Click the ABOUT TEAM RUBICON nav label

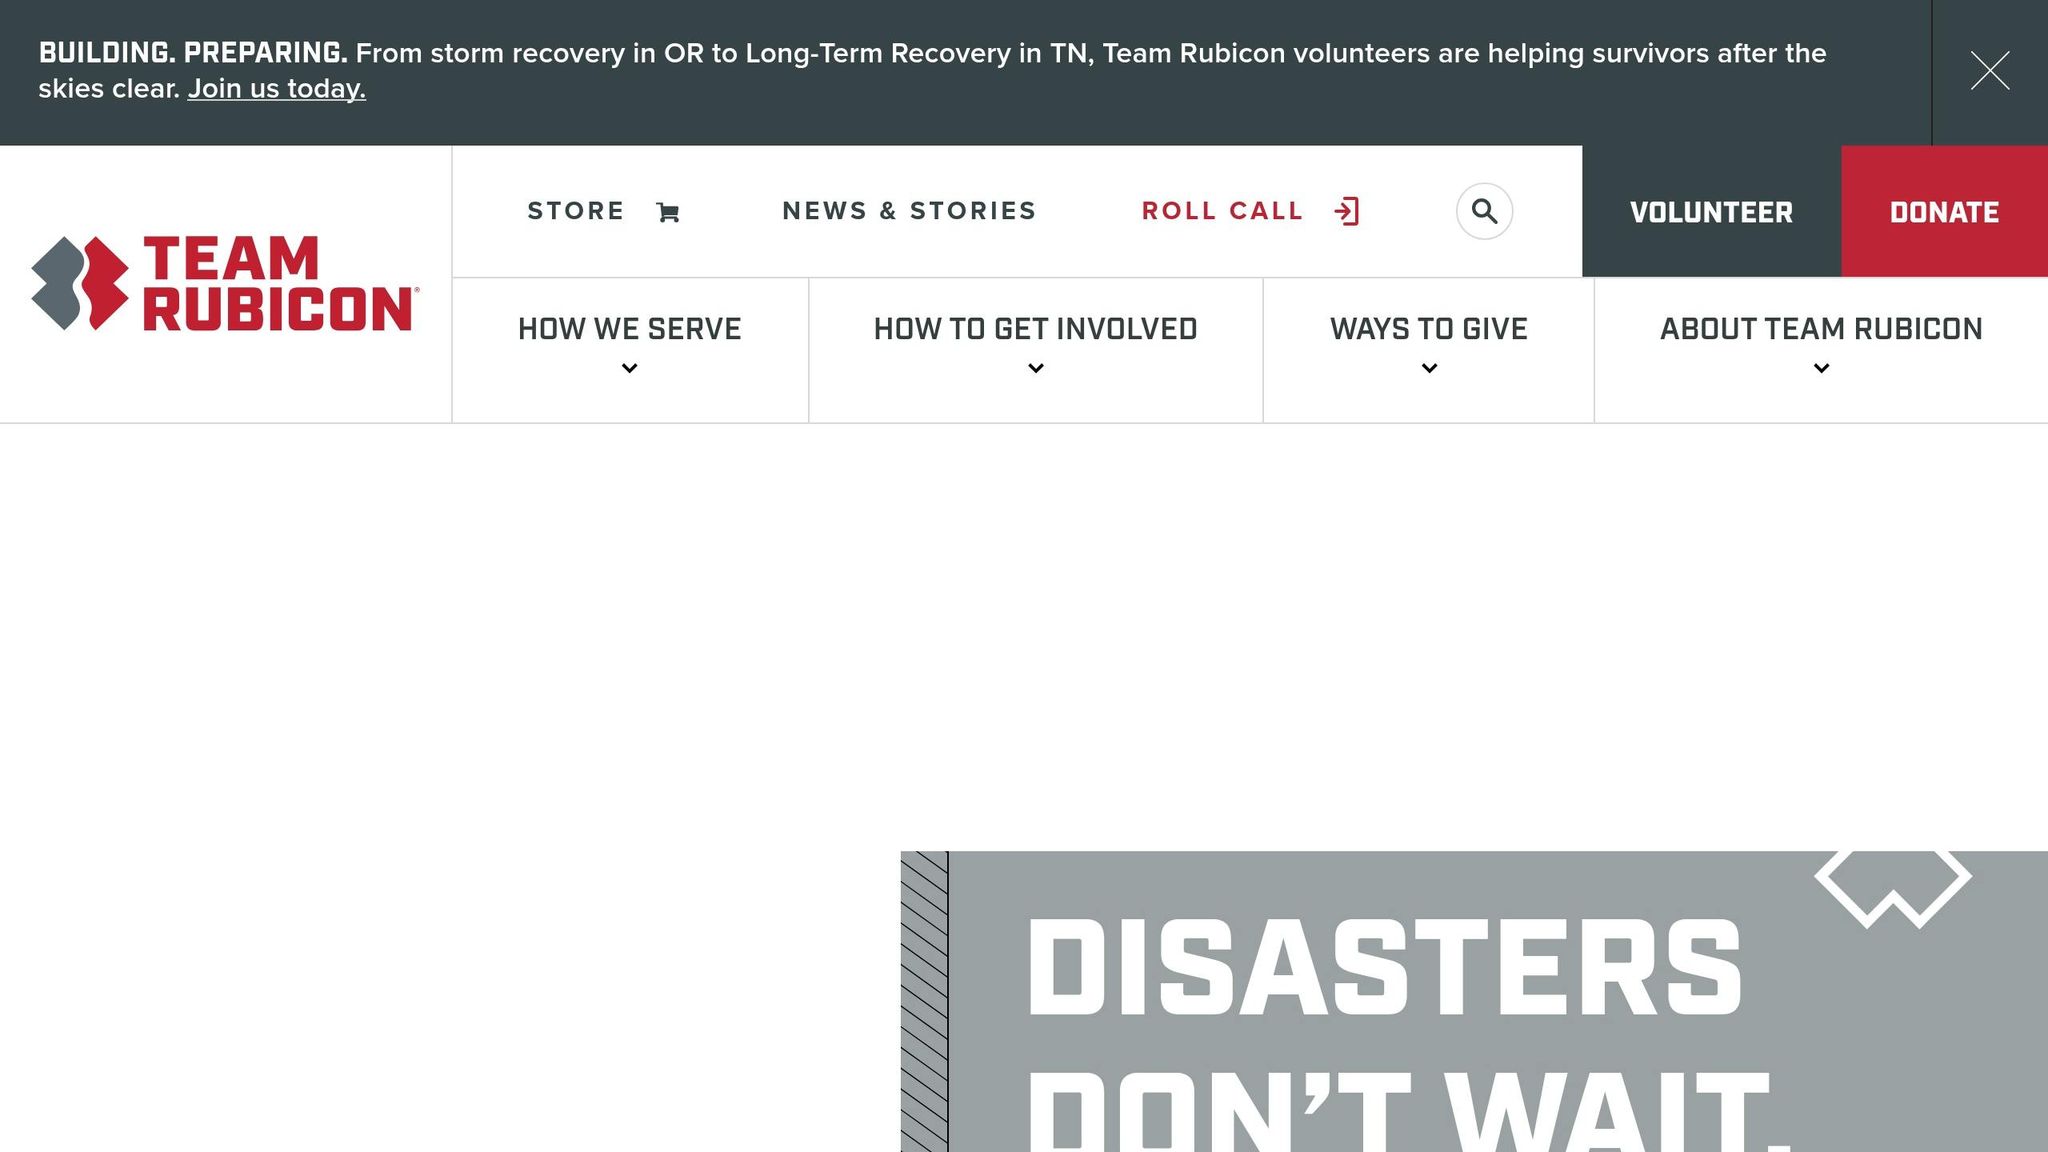coord(1821,328)
